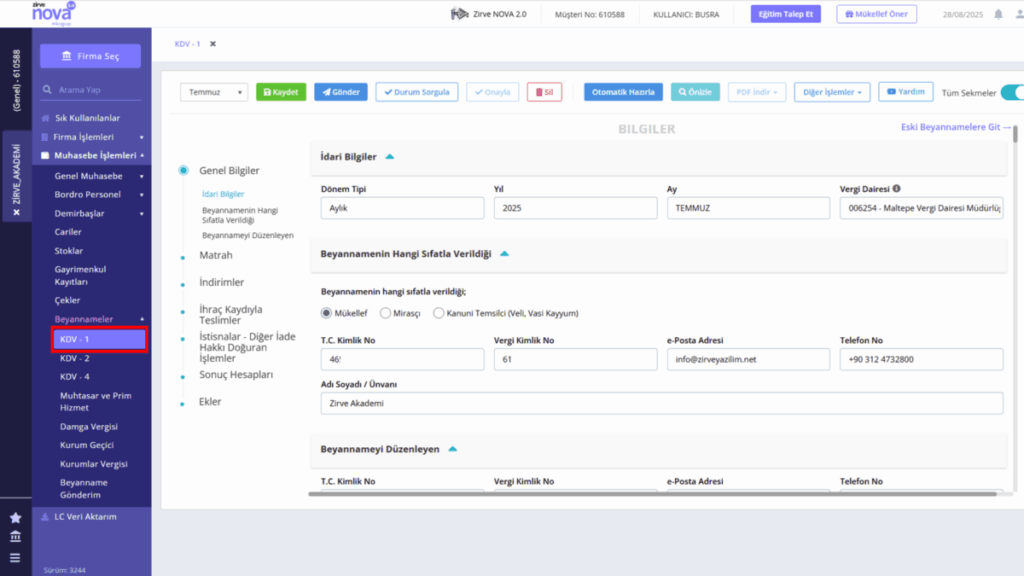Select the Mirasçı radio option

click(385, 313)
